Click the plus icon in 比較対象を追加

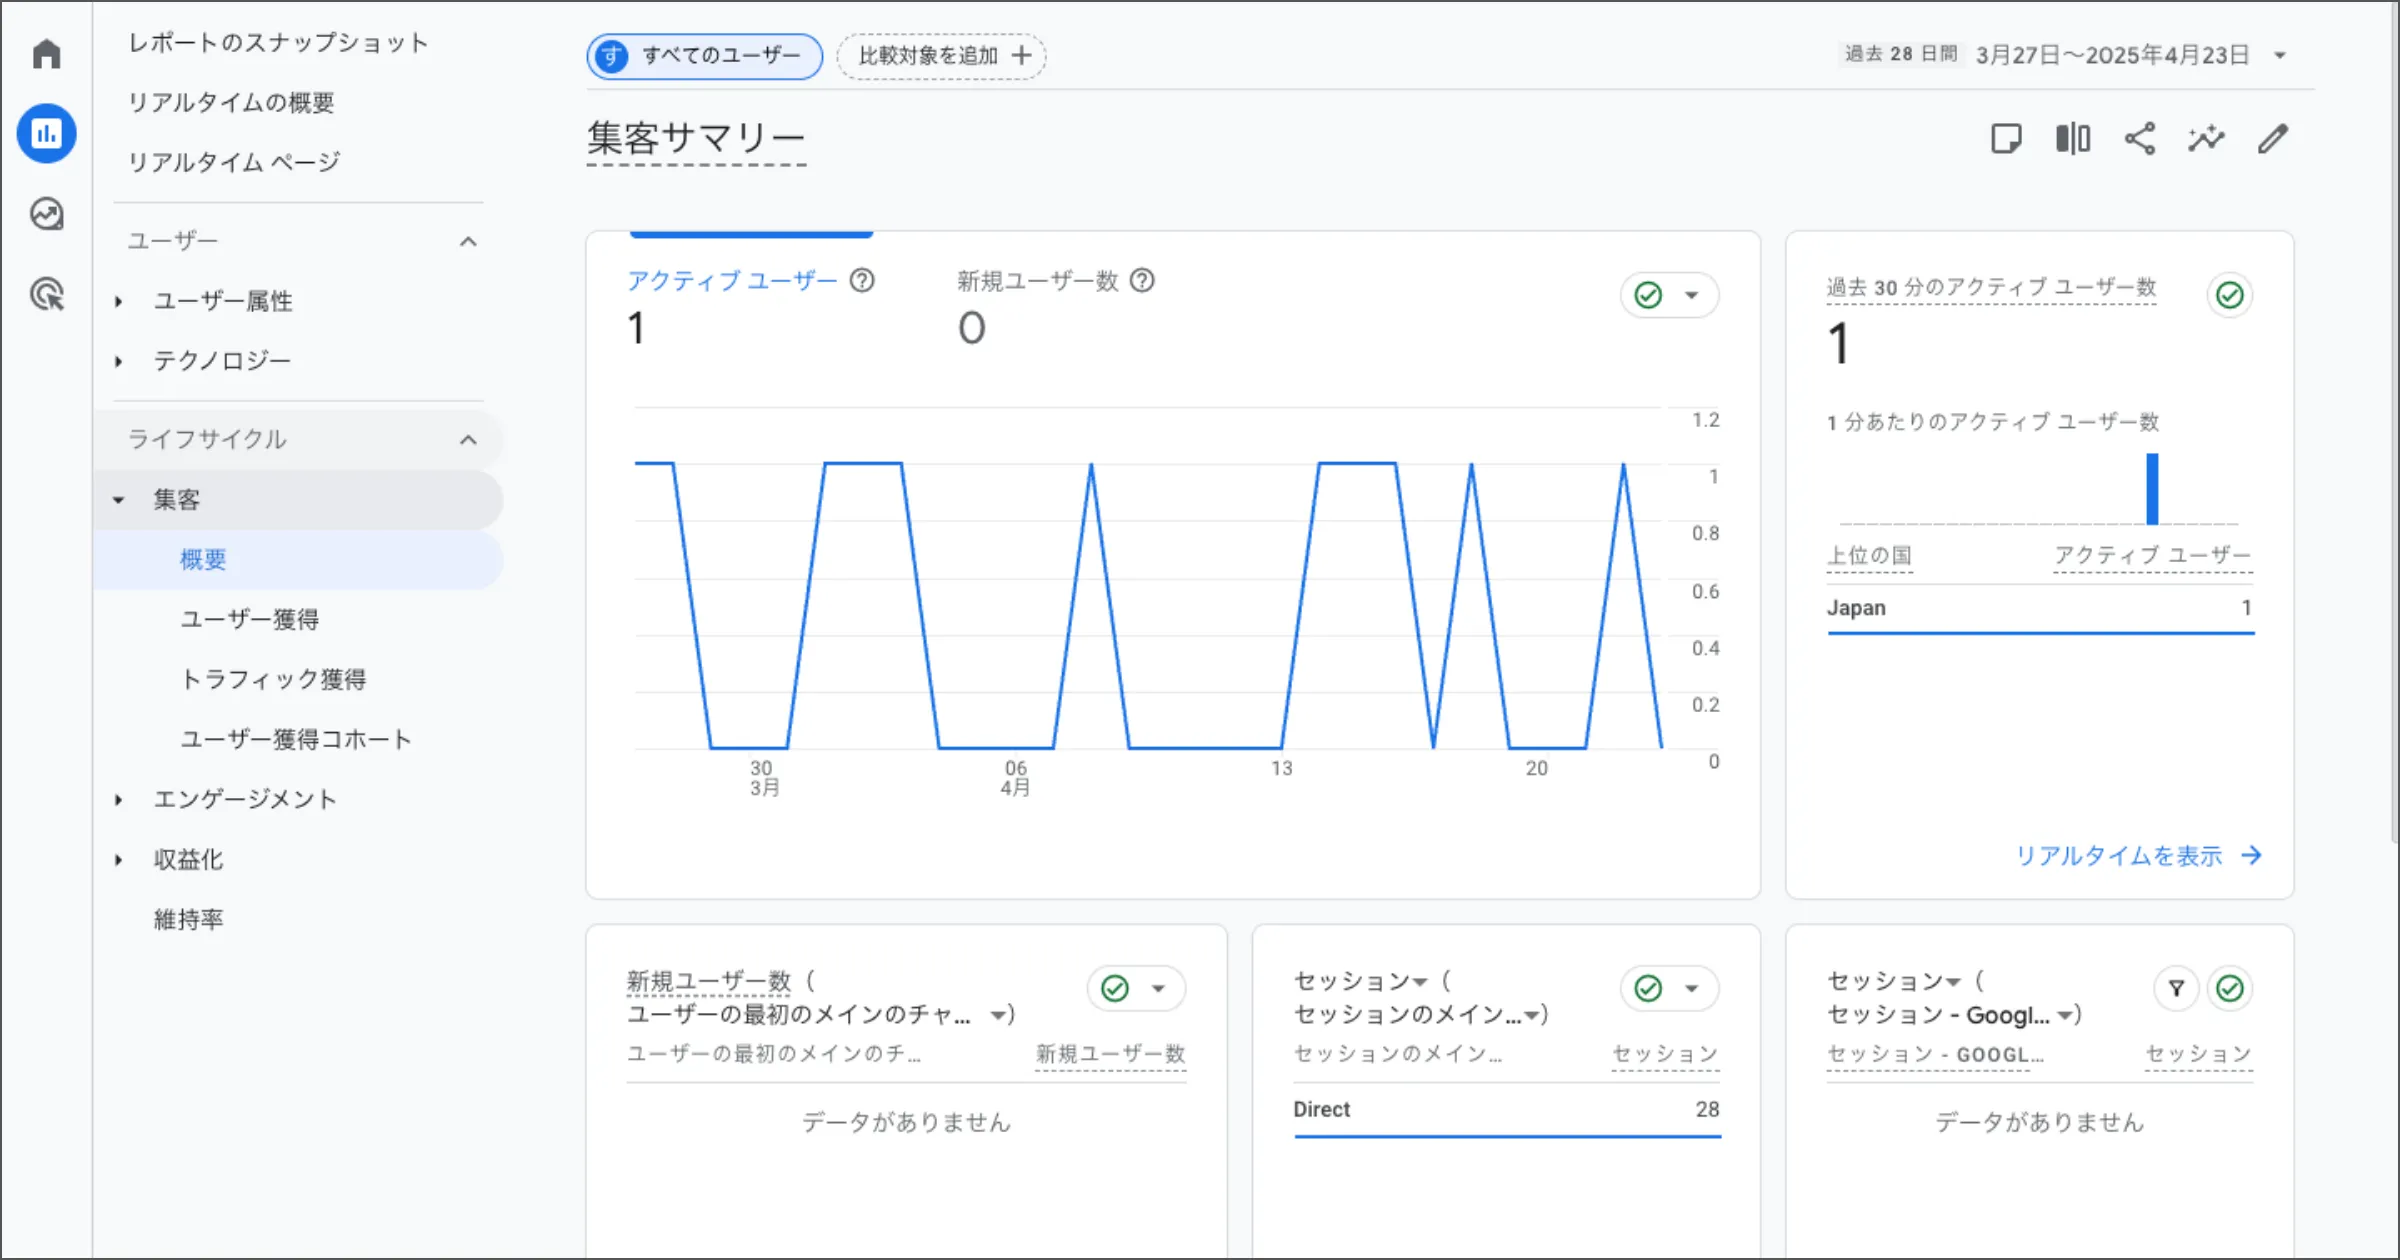pyautogui.click(x=1021, y=55)
